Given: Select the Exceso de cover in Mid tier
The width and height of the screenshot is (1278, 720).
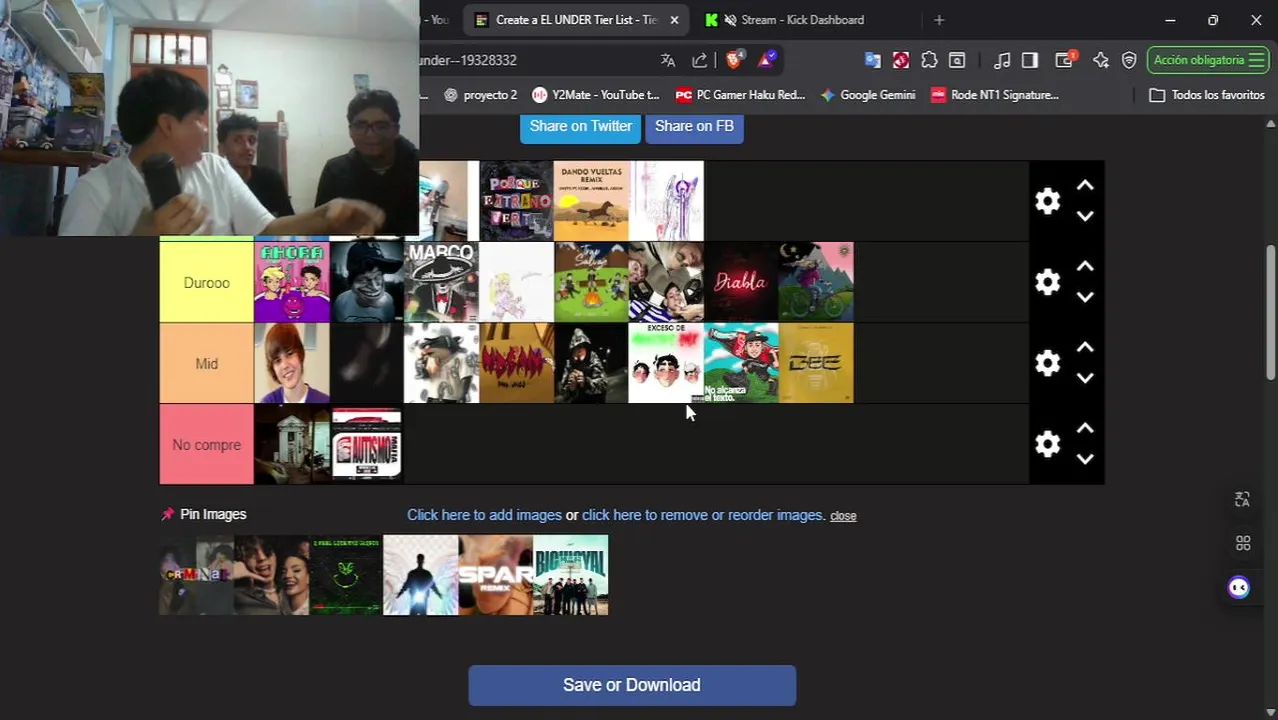Looking at the screenshot, I should pyautogui.click(x=666, y=363).
